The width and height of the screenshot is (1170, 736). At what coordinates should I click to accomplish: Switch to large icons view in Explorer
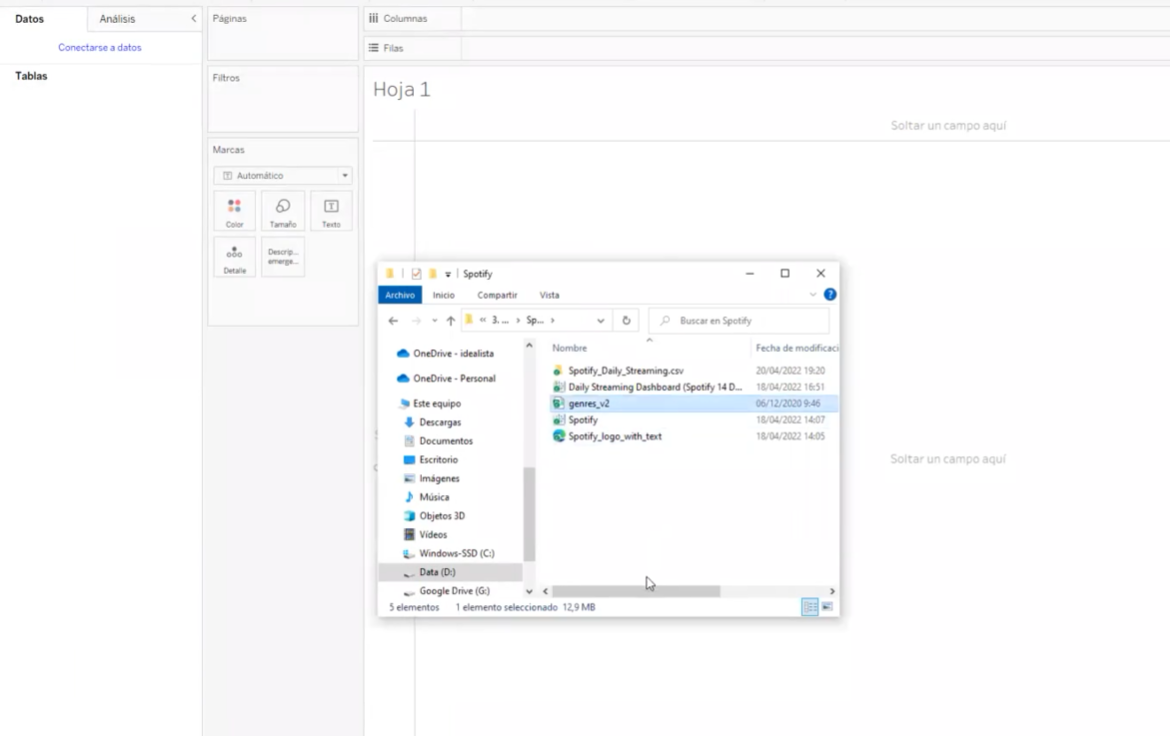click(x=828, y=607)
